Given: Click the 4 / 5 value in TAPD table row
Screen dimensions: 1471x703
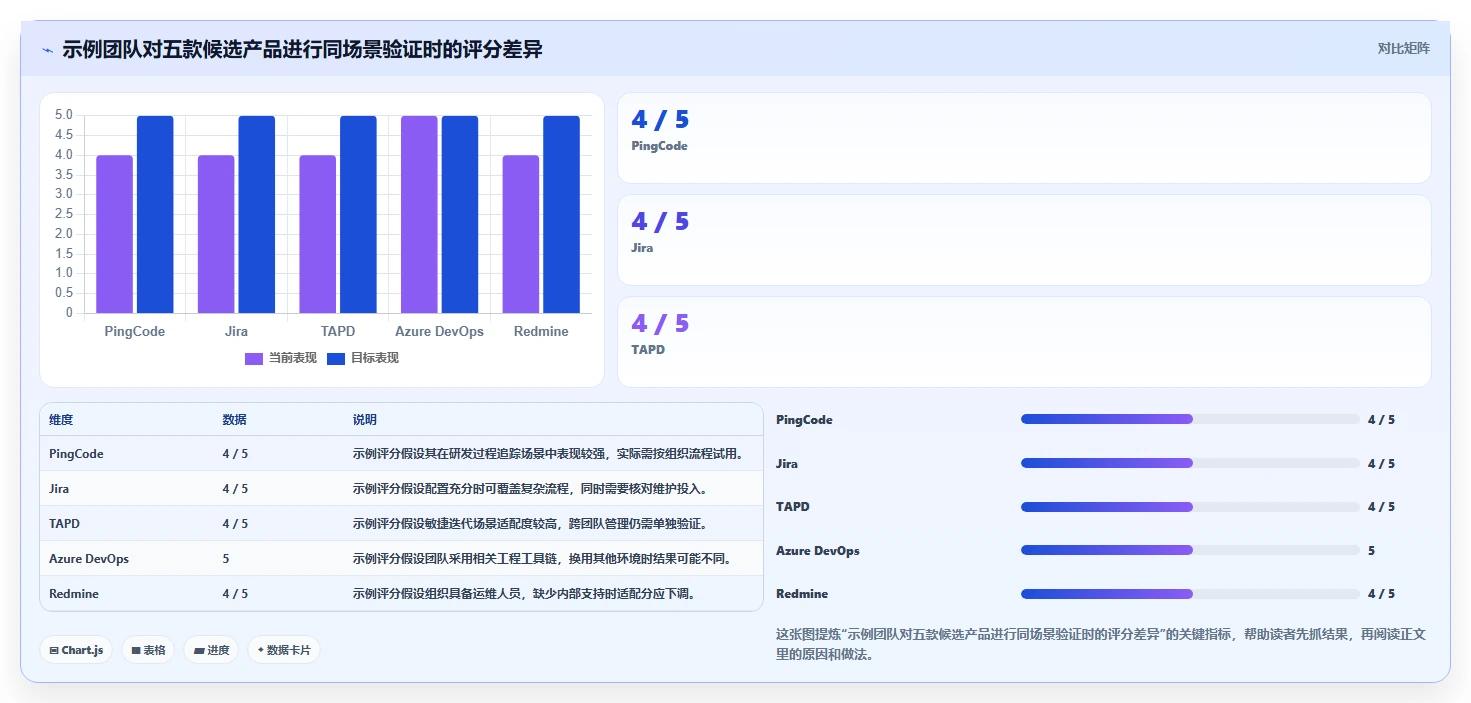Looking at the screenshot, I should (x=235, y=524).
